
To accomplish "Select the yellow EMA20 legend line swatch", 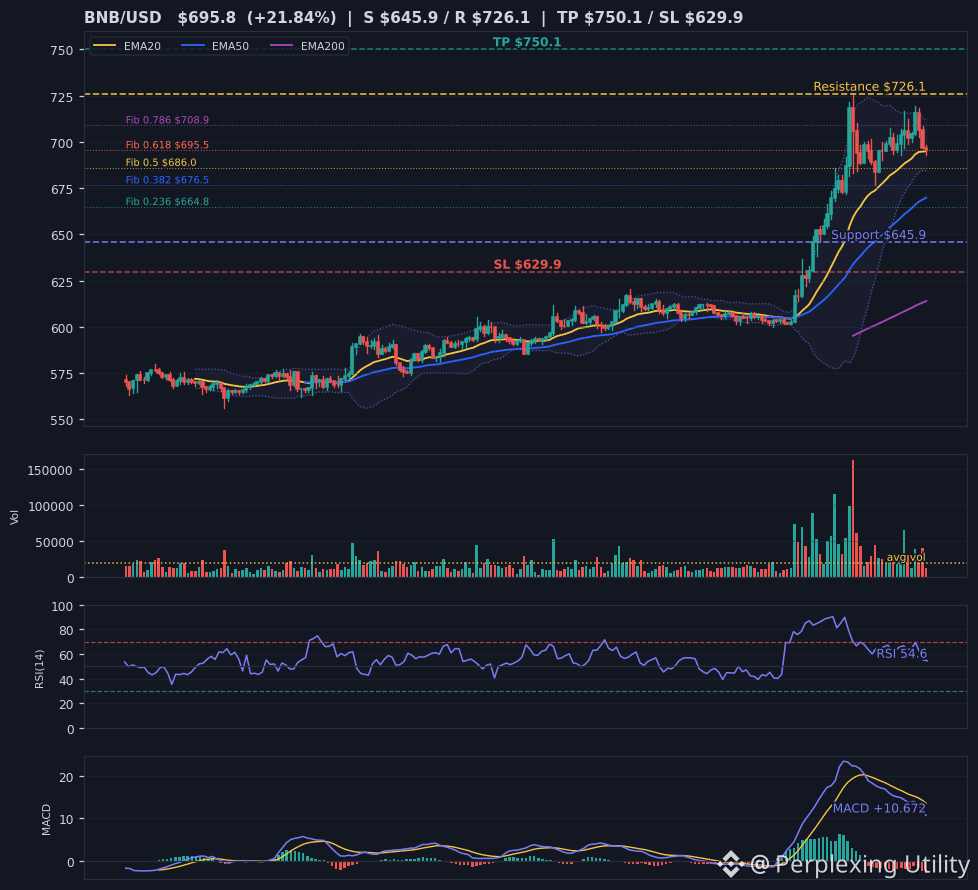I will pyautogui.click(x=104, y=46).
